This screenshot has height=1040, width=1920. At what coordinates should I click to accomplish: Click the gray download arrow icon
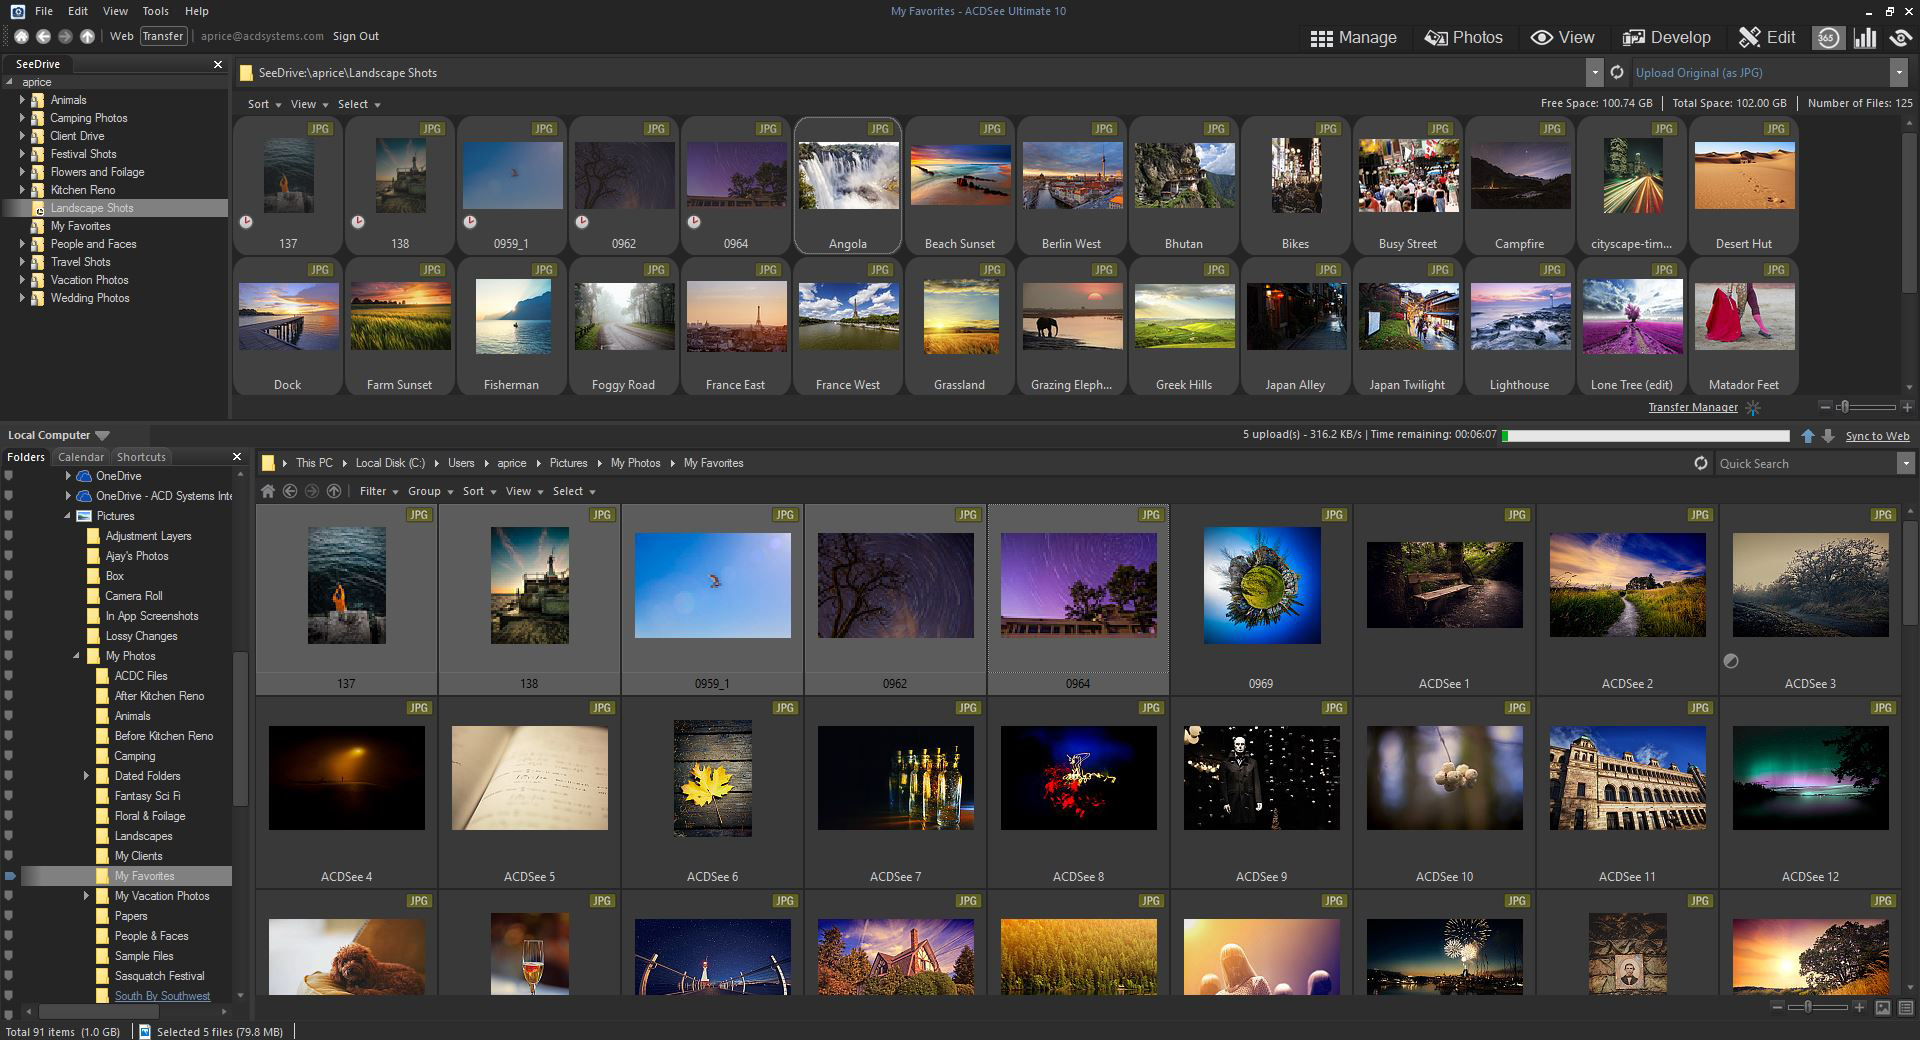click(x=1828, y=436)
